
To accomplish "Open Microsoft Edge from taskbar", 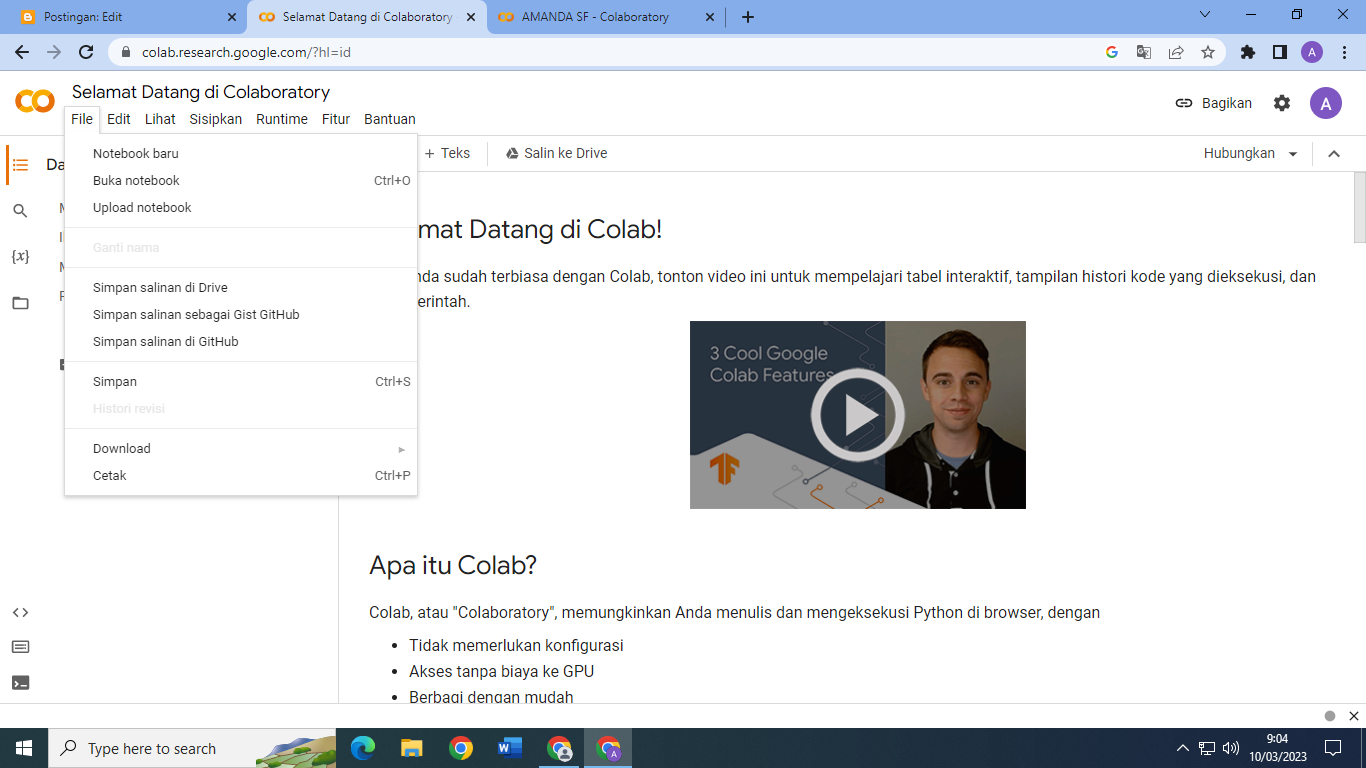I will click(363, 748).
